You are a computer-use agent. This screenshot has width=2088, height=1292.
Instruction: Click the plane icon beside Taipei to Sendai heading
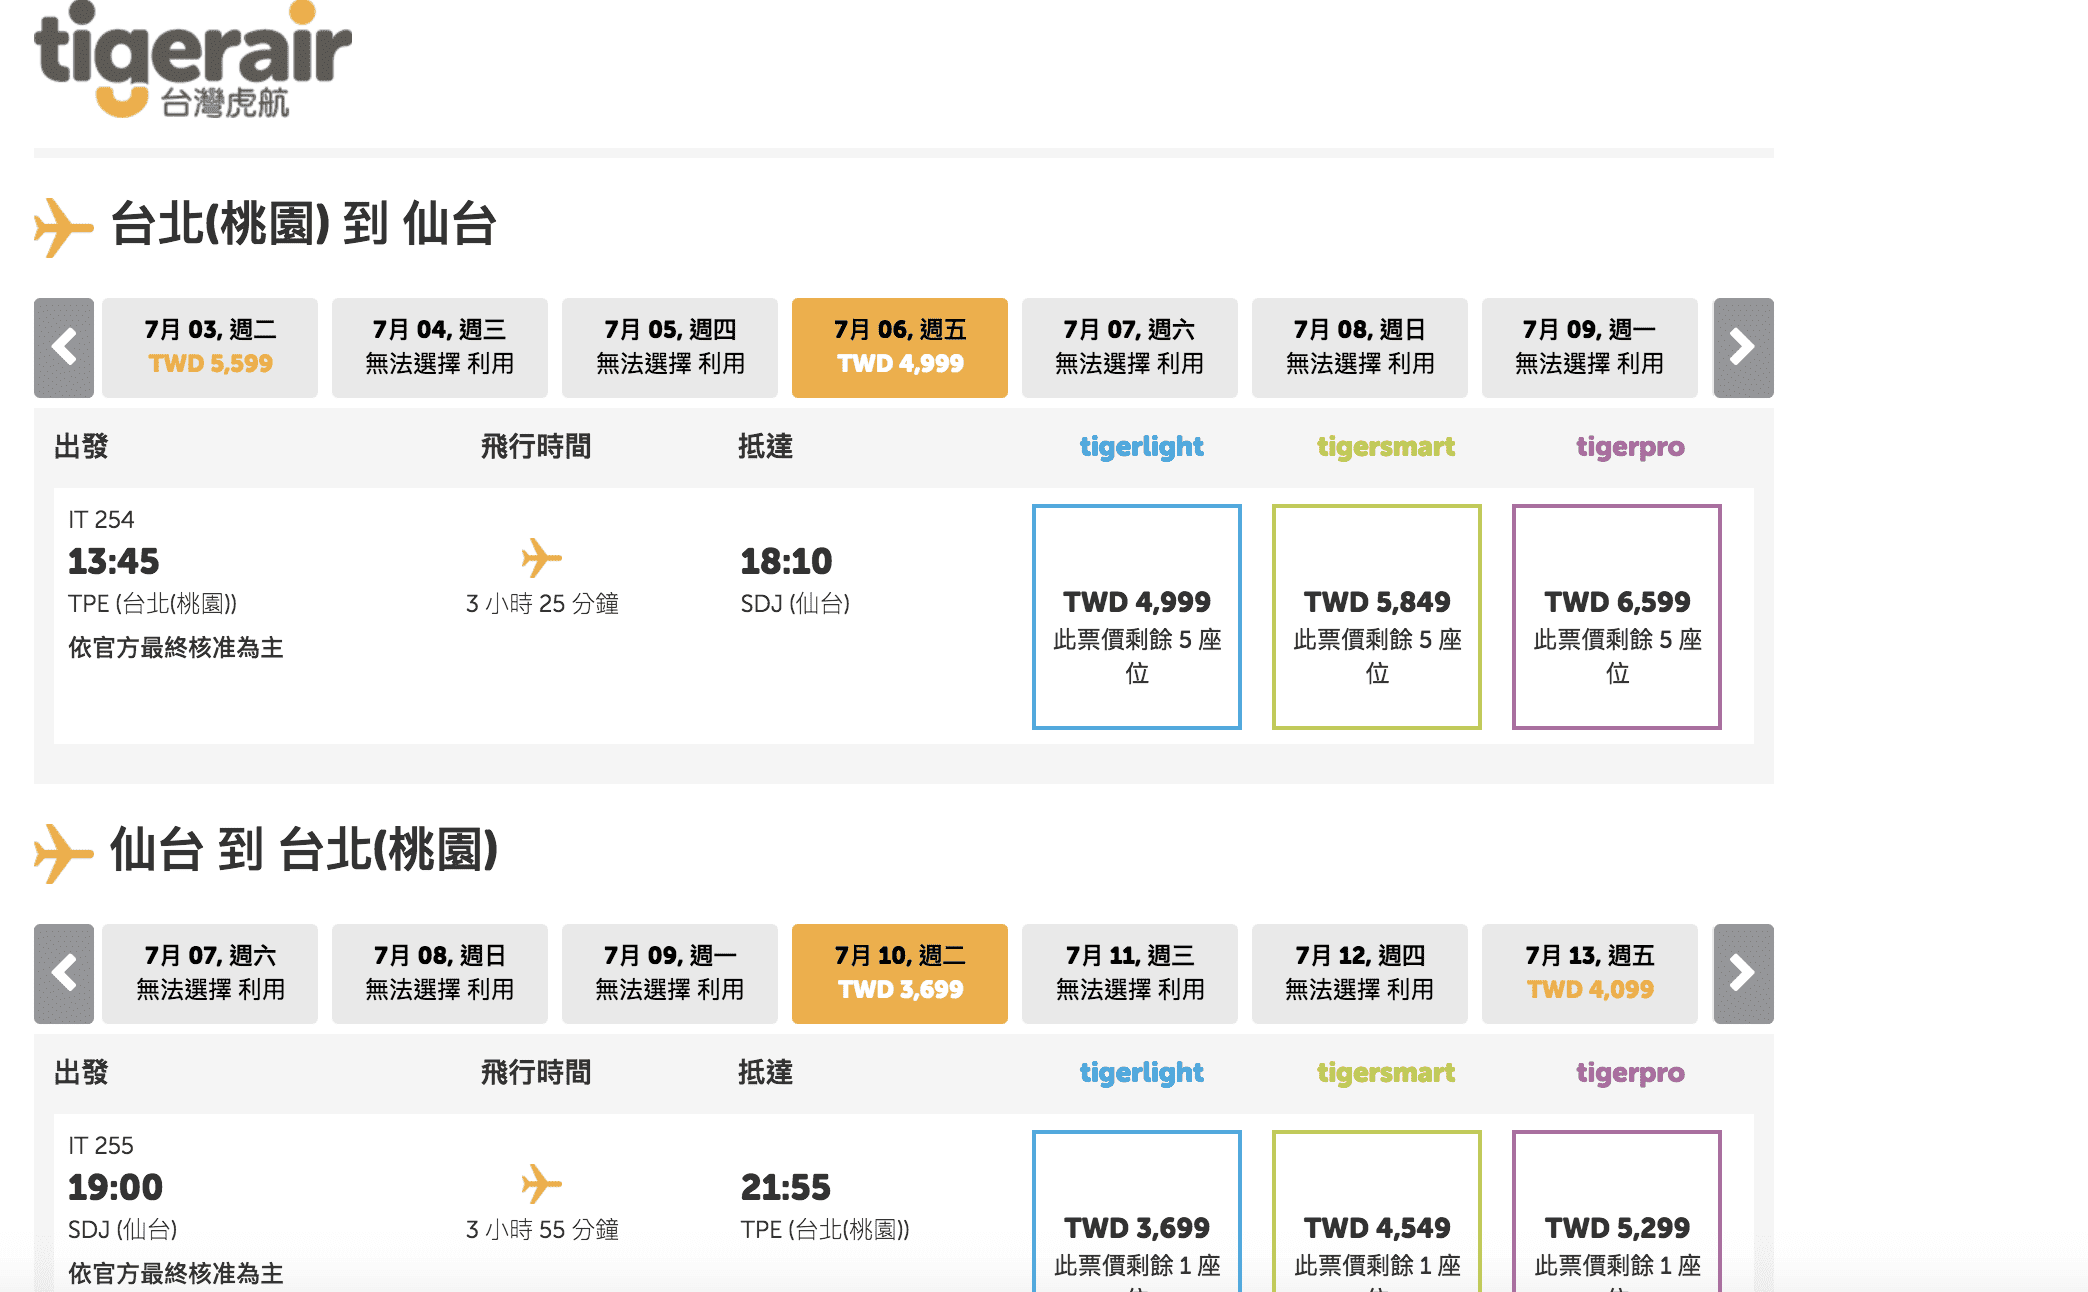[x=63, y=227]
